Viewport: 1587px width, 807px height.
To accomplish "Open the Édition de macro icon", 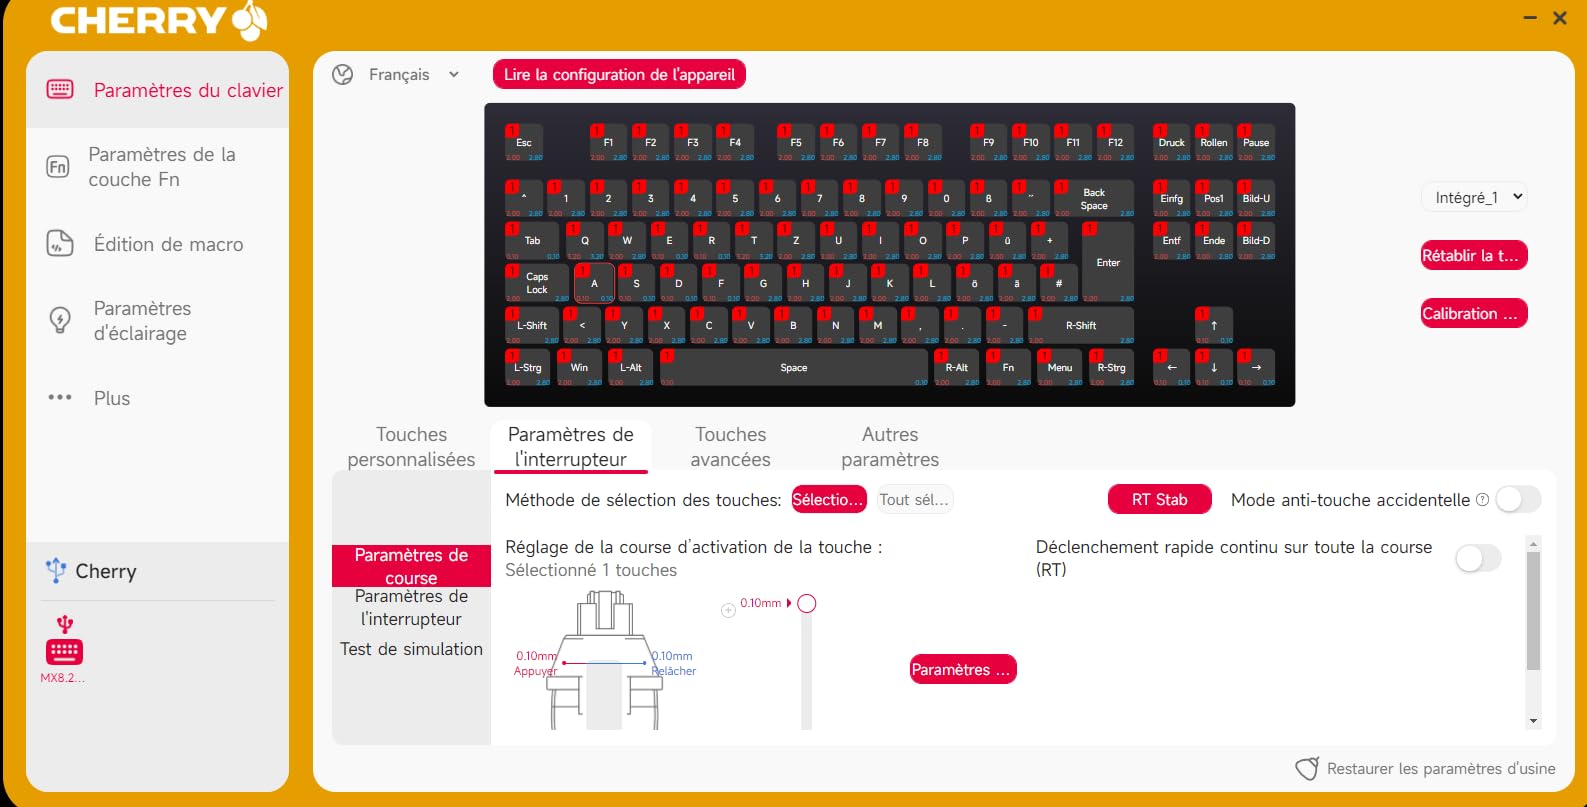I will pos(60,244).
